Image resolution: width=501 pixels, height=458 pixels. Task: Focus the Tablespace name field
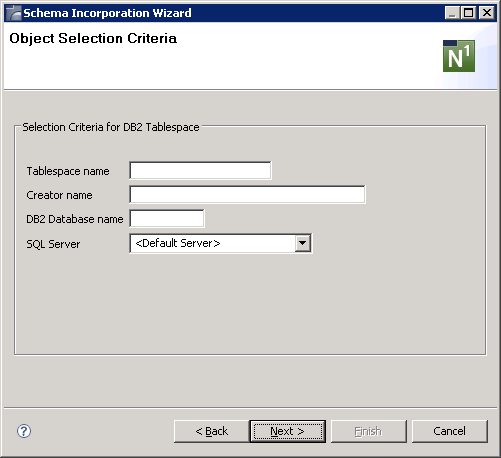[200, 171]
